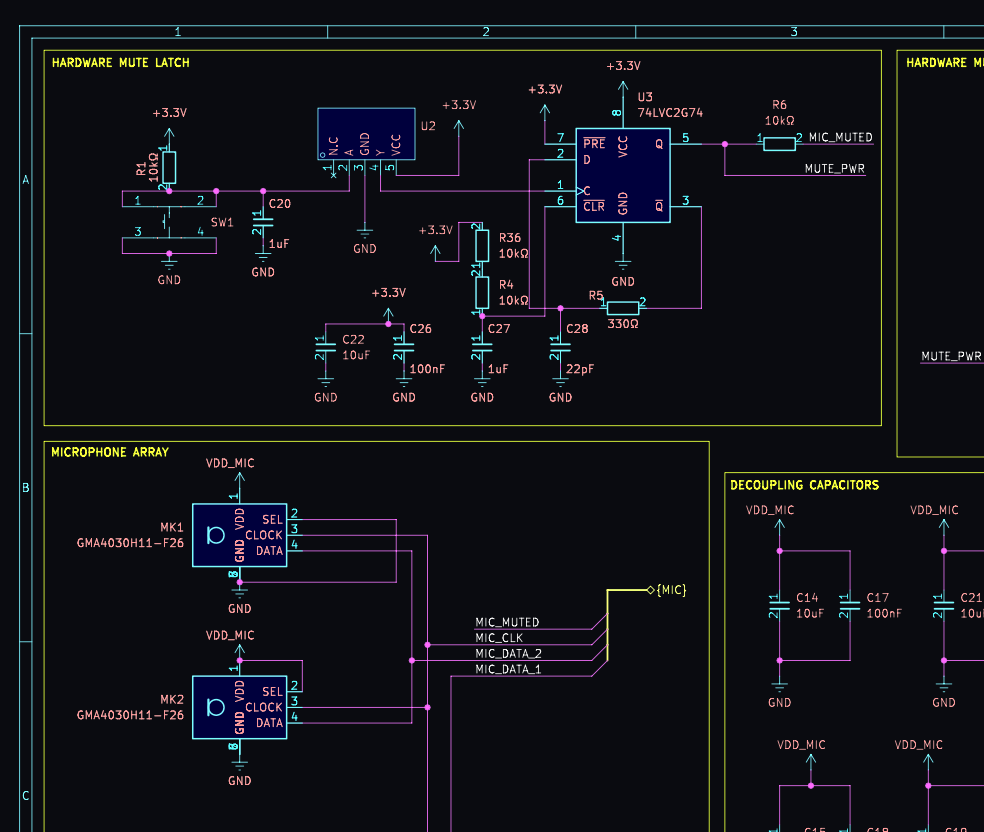Select the R4 10kΩ resistor symbol
984x832 pixels.
pyautogui.click(x=481, y=292)
